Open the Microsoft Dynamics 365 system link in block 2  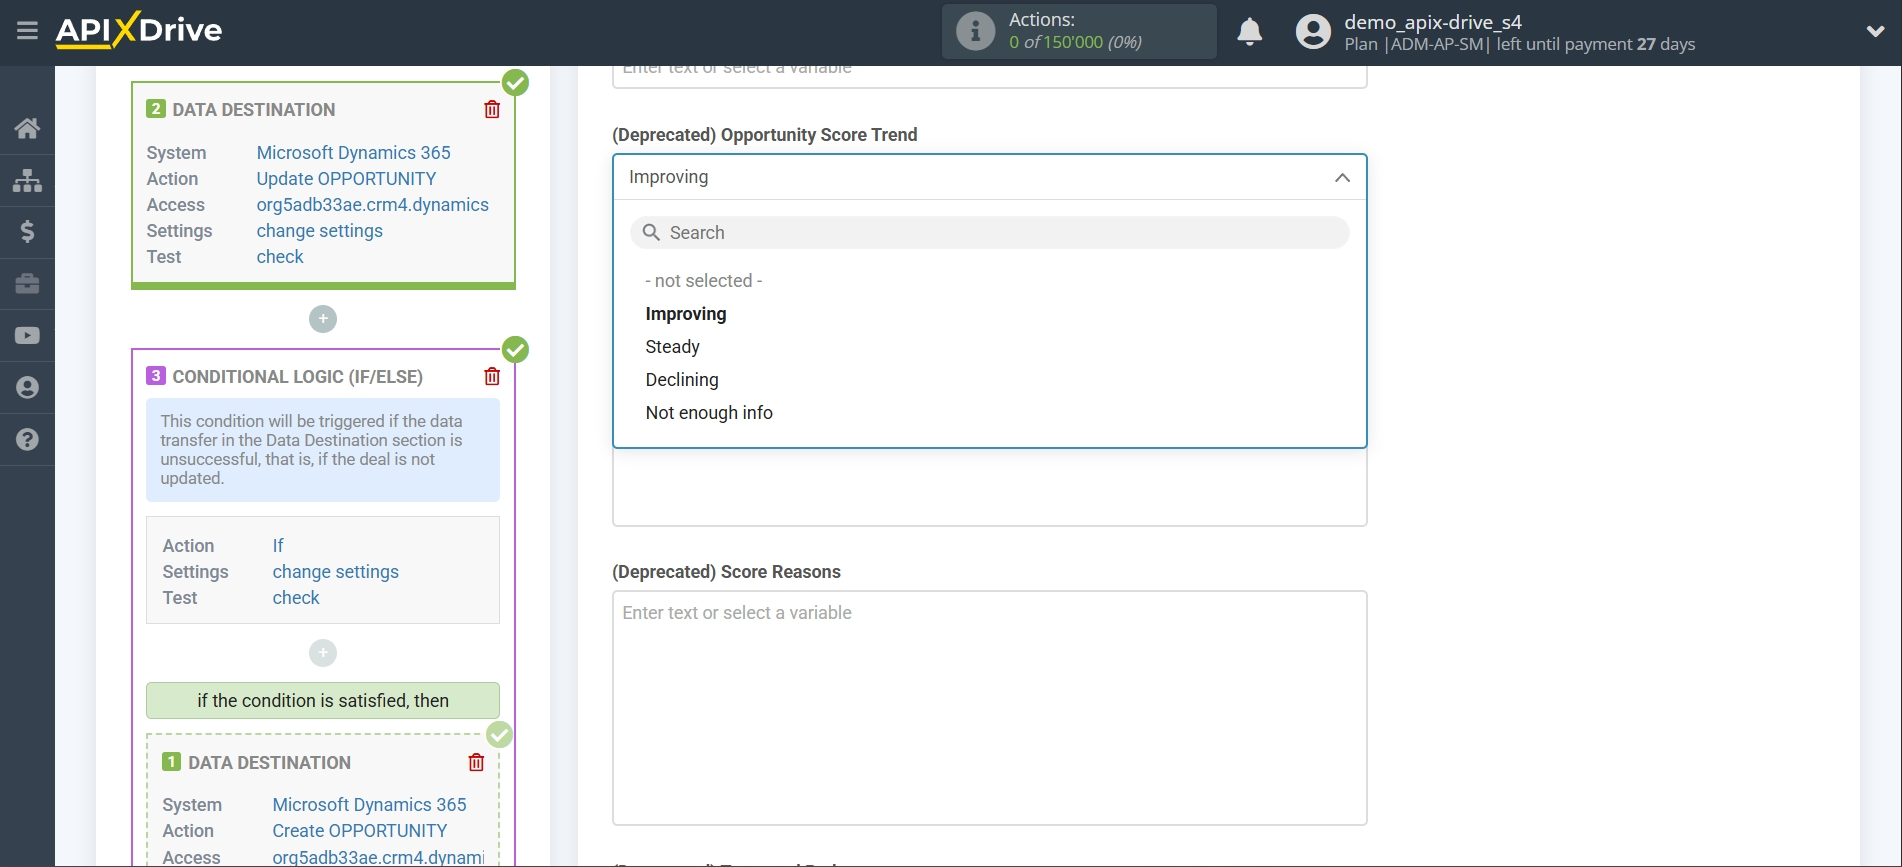pyautogui.click(x=353, y=153)
